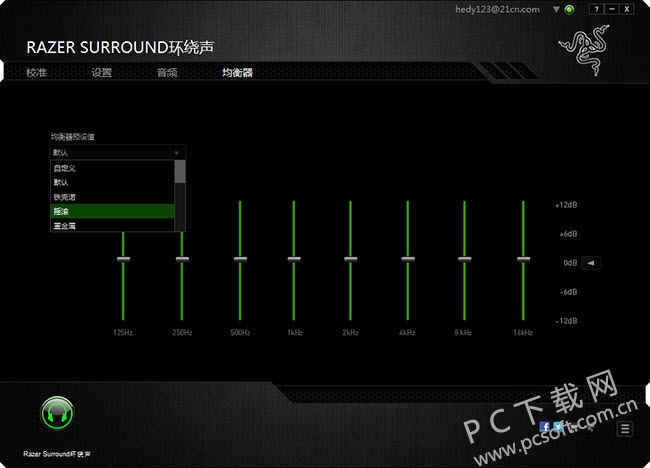Click the 8 kHz band slider handle
The image size is (650, 468).
[465, 259]
